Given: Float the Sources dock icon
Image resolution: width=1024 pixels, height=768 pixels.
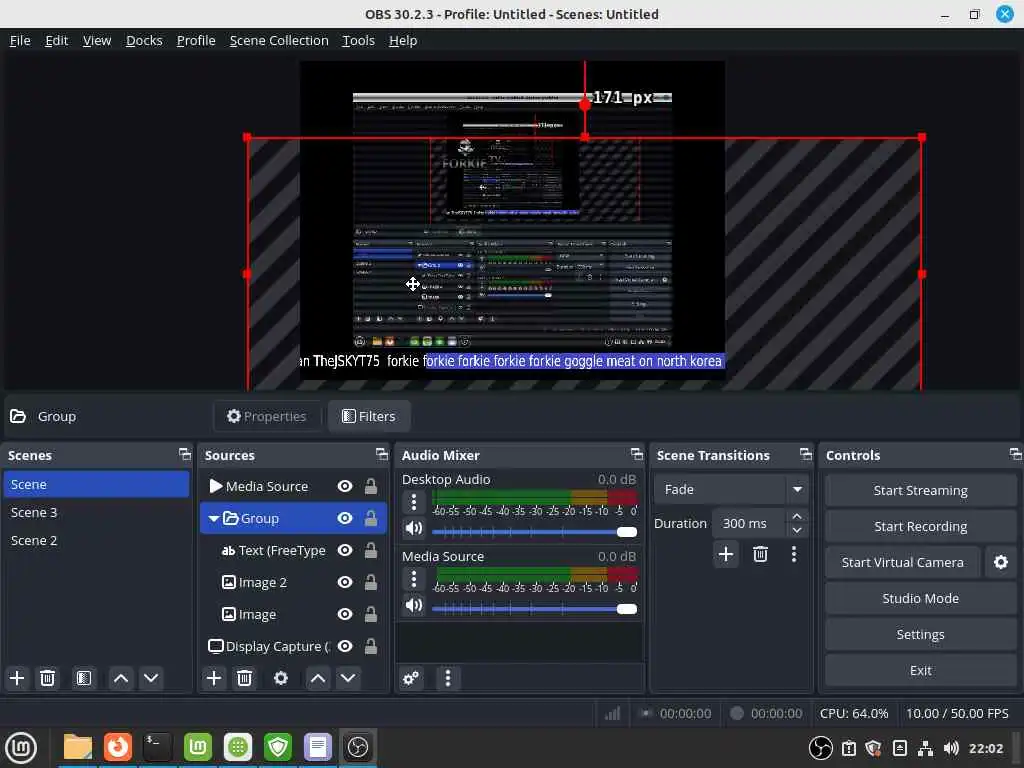Looking at the screenshot, I should pyautogui.click(x=382, y=454).
